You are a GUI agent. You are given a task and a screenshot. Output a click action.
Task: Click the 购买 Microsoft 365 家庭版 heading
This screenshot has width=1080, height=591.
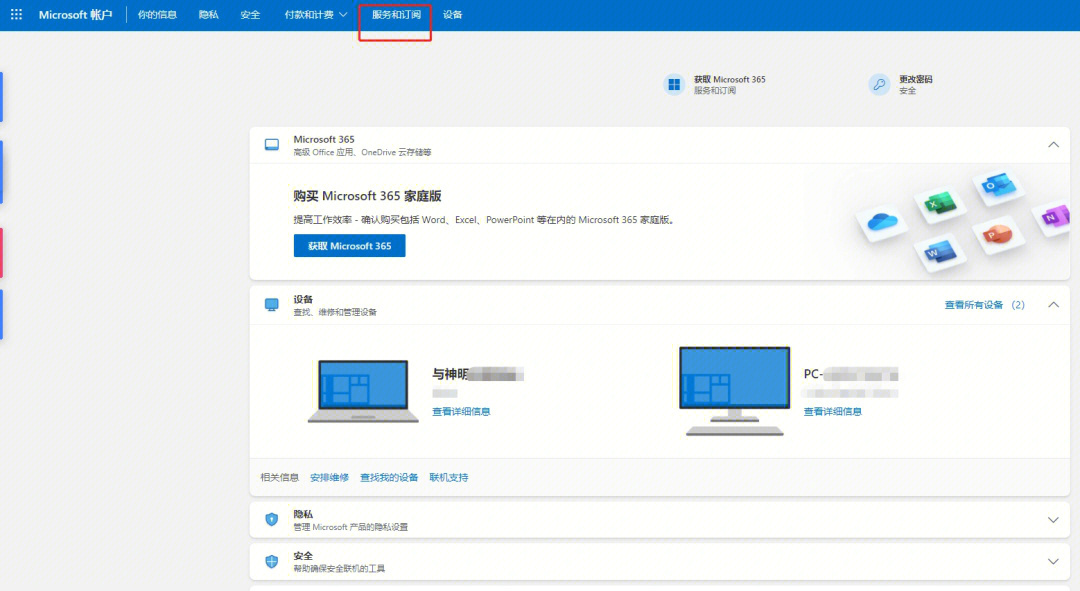pyautogui.click(x=367, y=196)
